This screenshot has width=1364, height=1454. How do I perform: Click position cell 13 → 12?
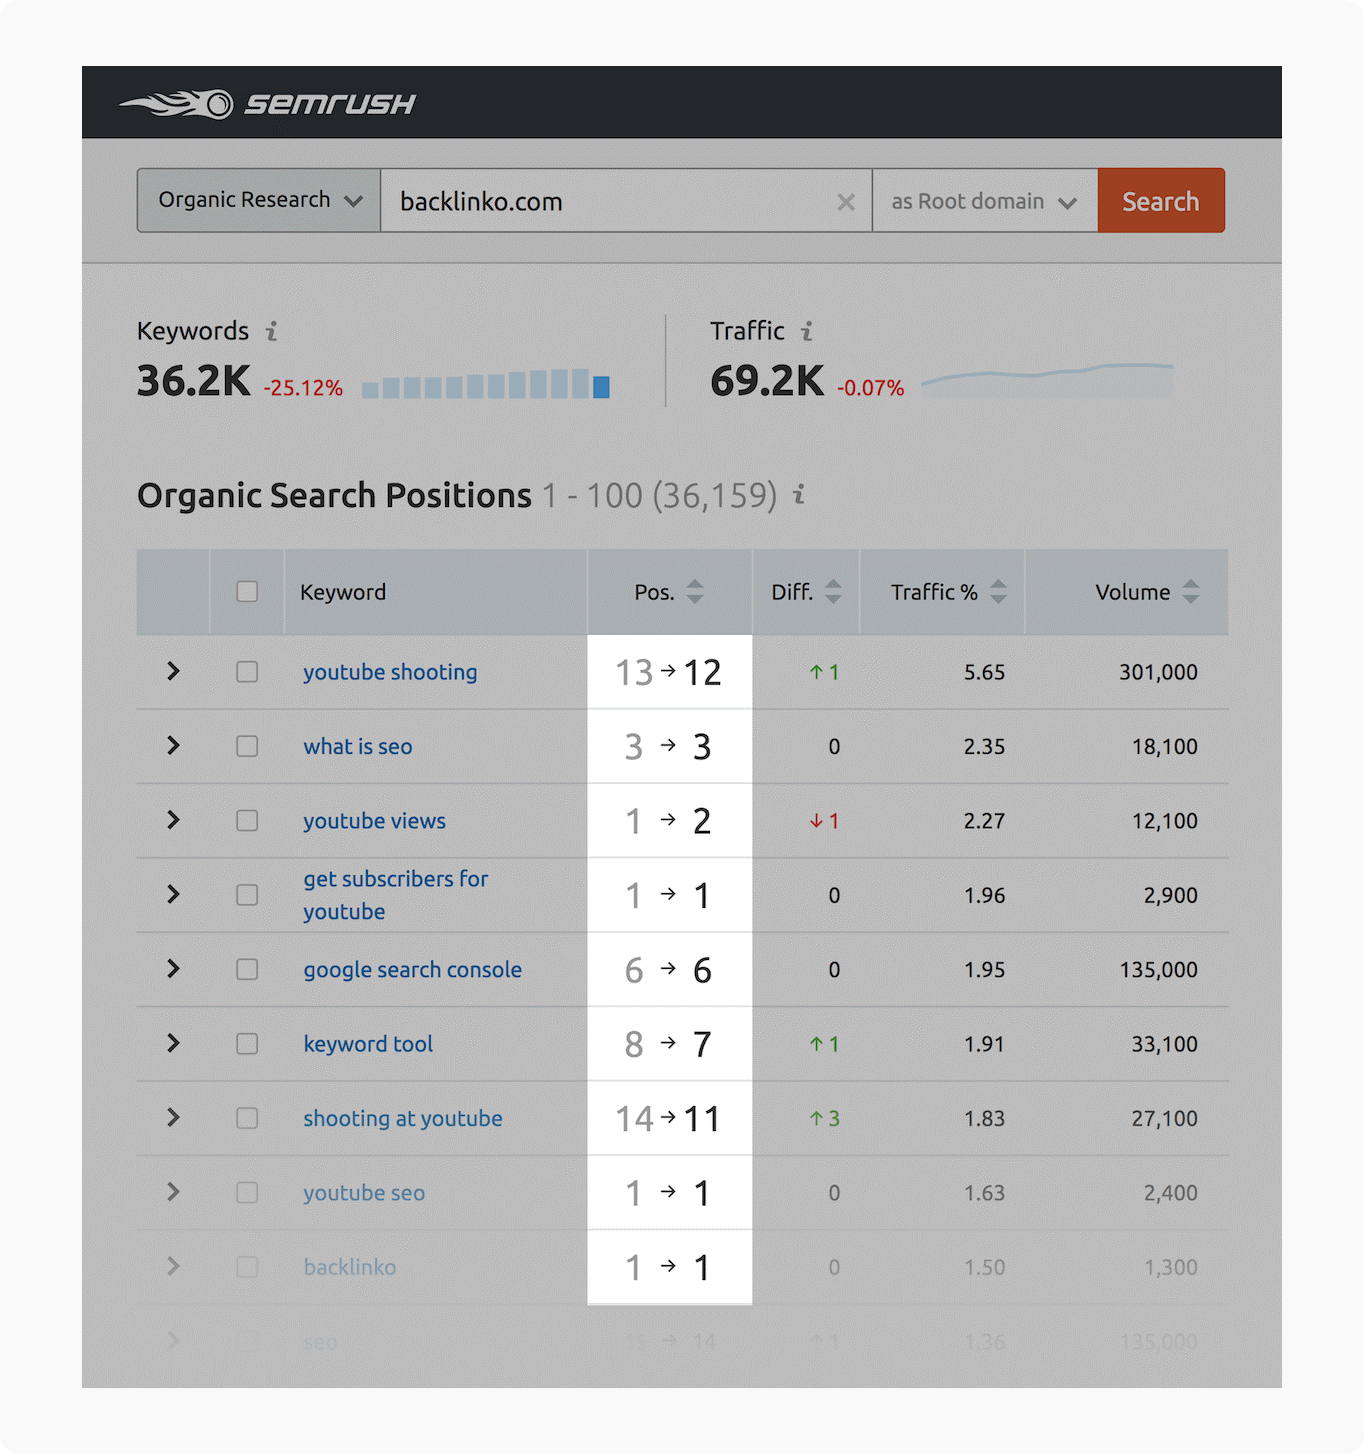pyautogui.click(x=669, y=672)
